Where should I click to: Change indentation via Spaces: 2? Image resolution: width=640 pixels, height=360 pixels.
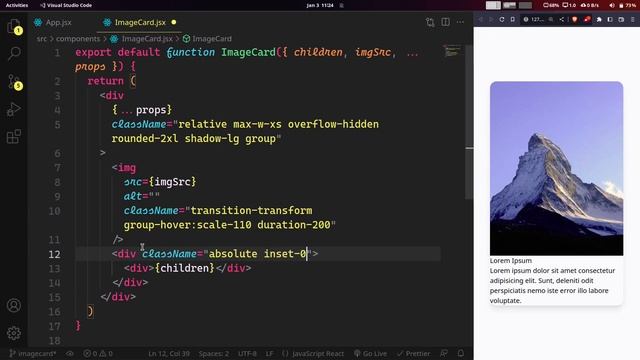pos(213,353)
